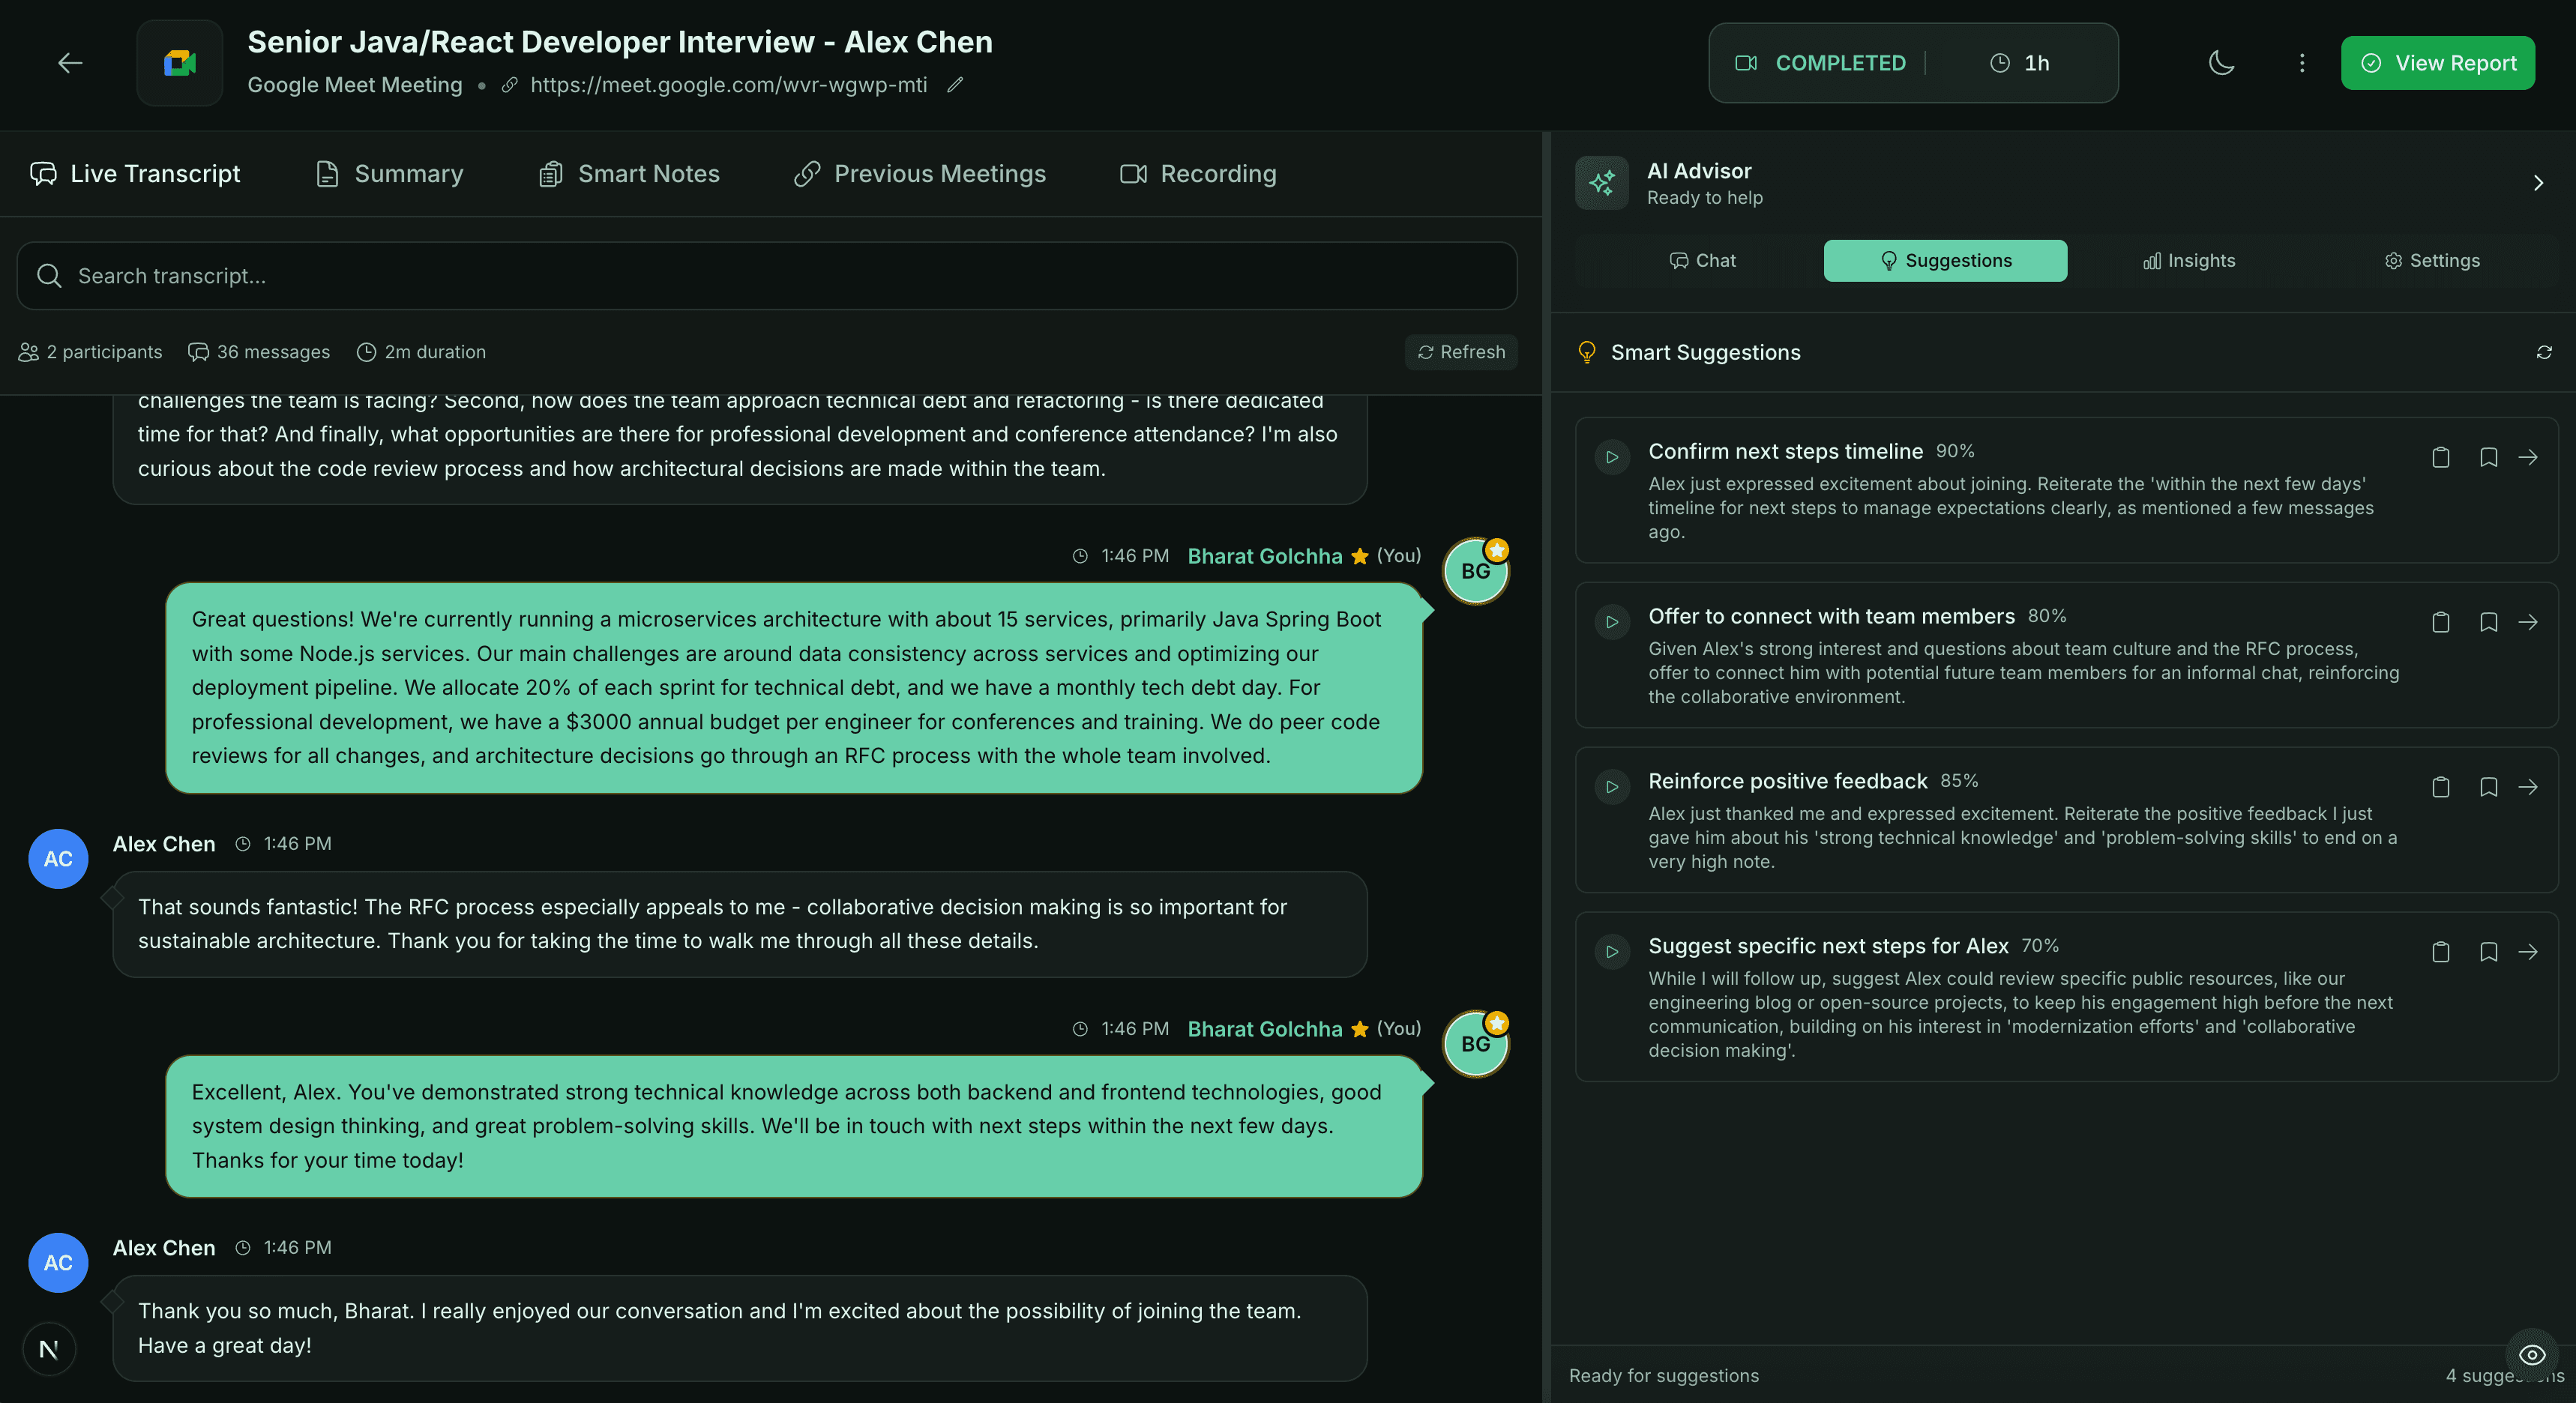Viewport: 2576px width, 1403px height.
Task: Copy the Reinforce positive feedback suggestion
Action: (x=2440, y=787)
